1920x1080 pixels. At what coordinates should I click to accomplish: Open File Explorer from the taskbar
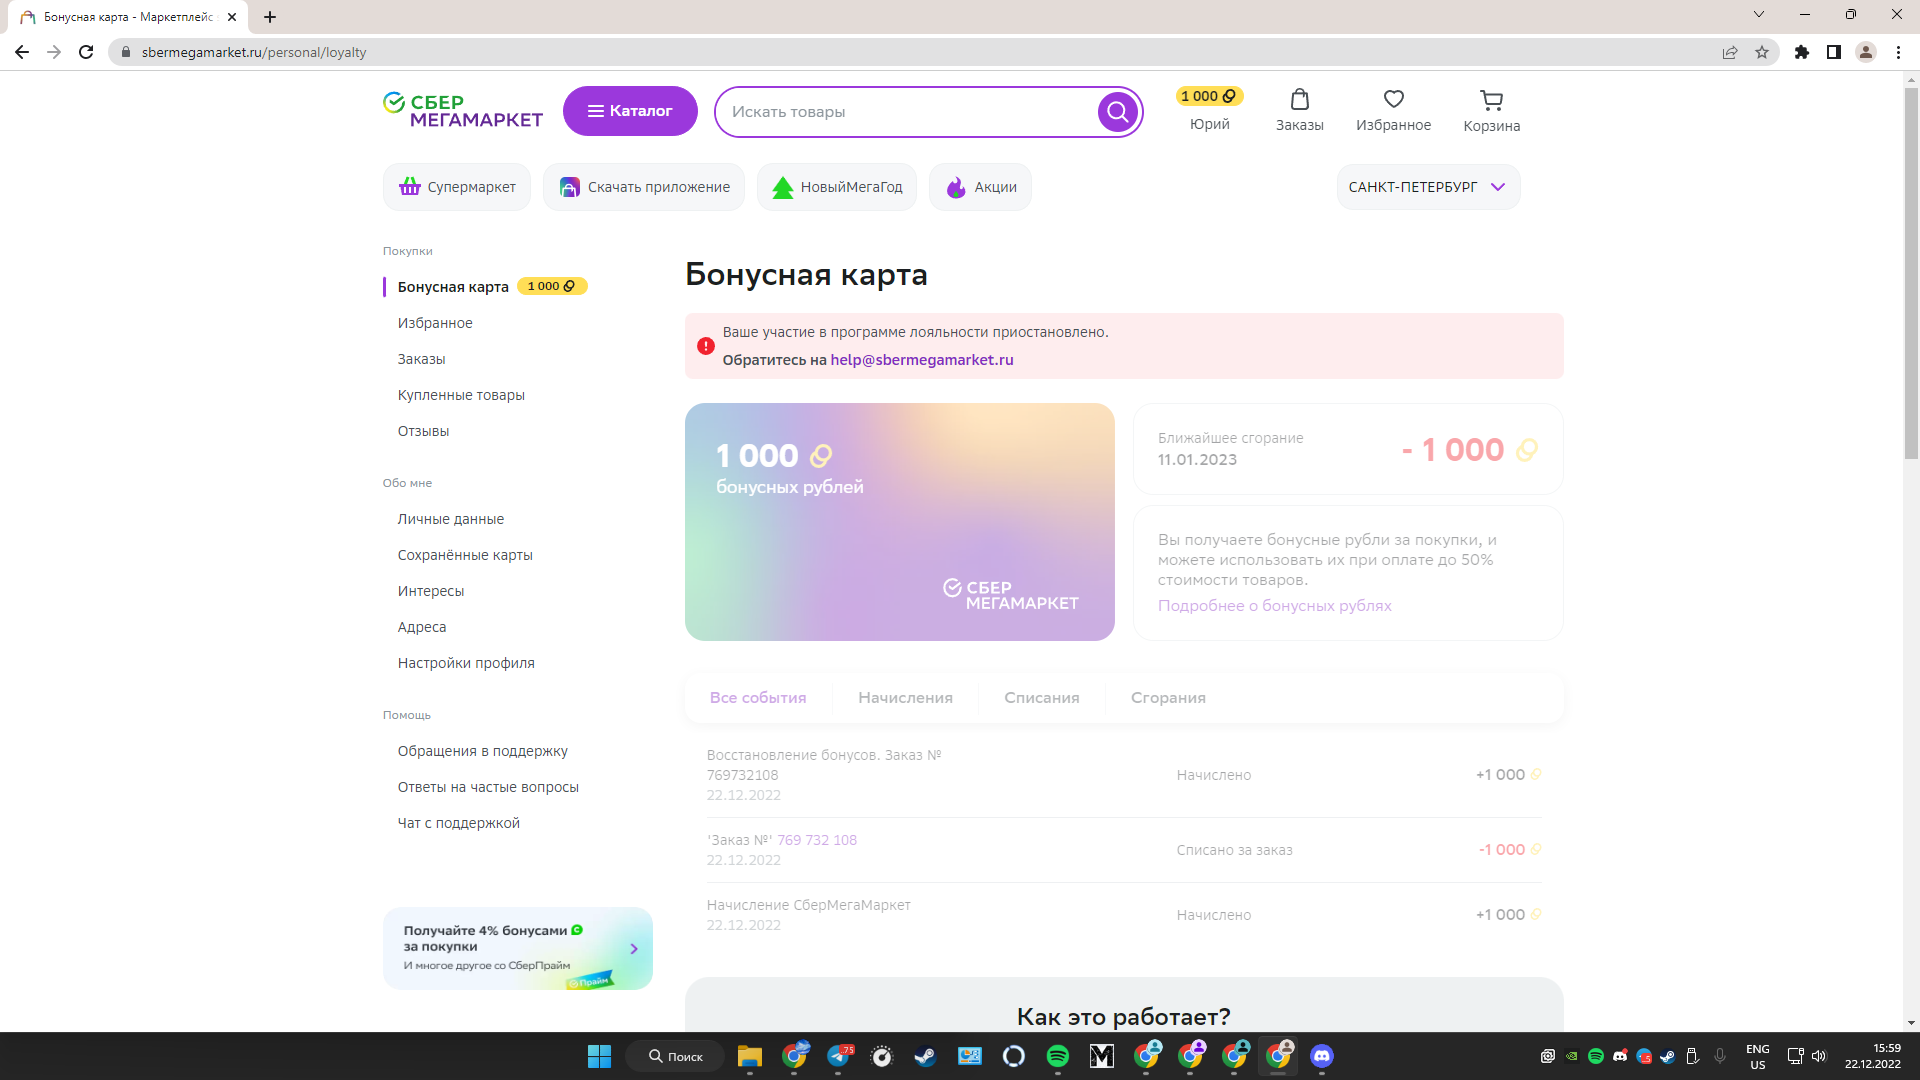(749, 1056)
